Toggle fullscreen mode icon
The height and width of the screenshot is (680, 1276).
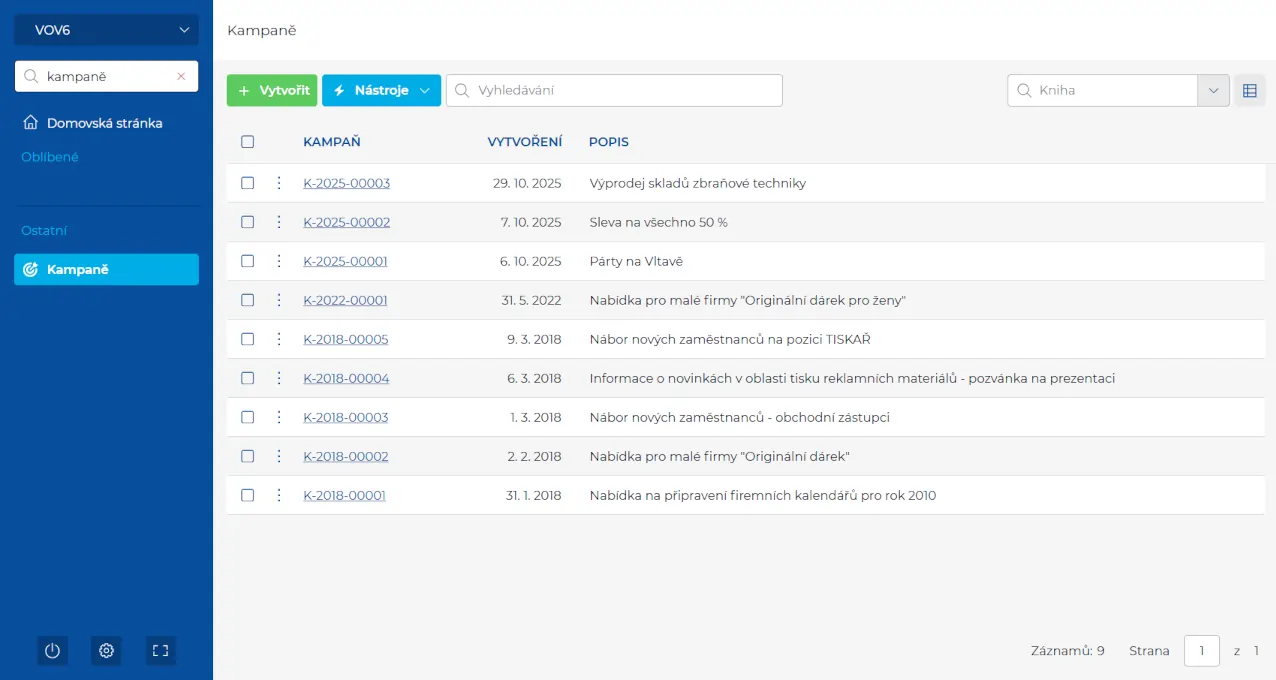pyautogui.click(x=160, y=651)
